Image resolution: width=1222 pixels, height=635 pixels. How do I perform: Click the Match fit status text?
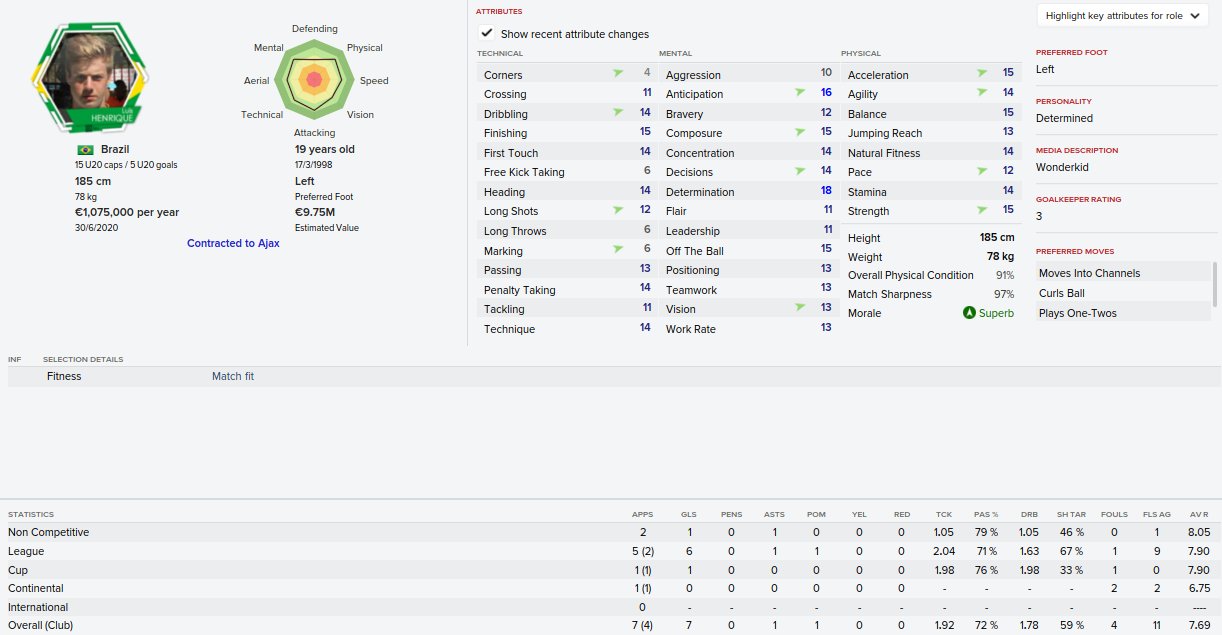233,376
